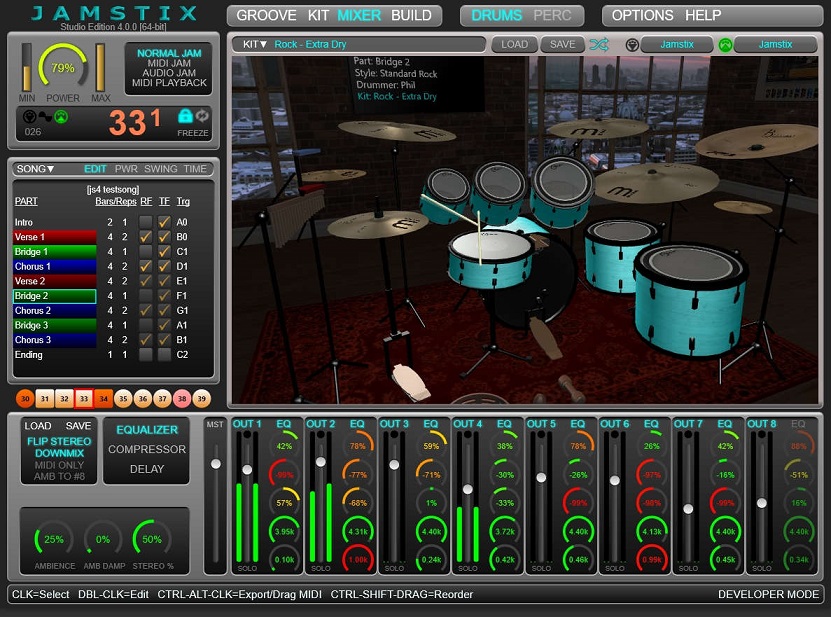Click the kit SAVE button
Image resolution: width=831 pixels, height=617 pixels.
click(562, 45)
